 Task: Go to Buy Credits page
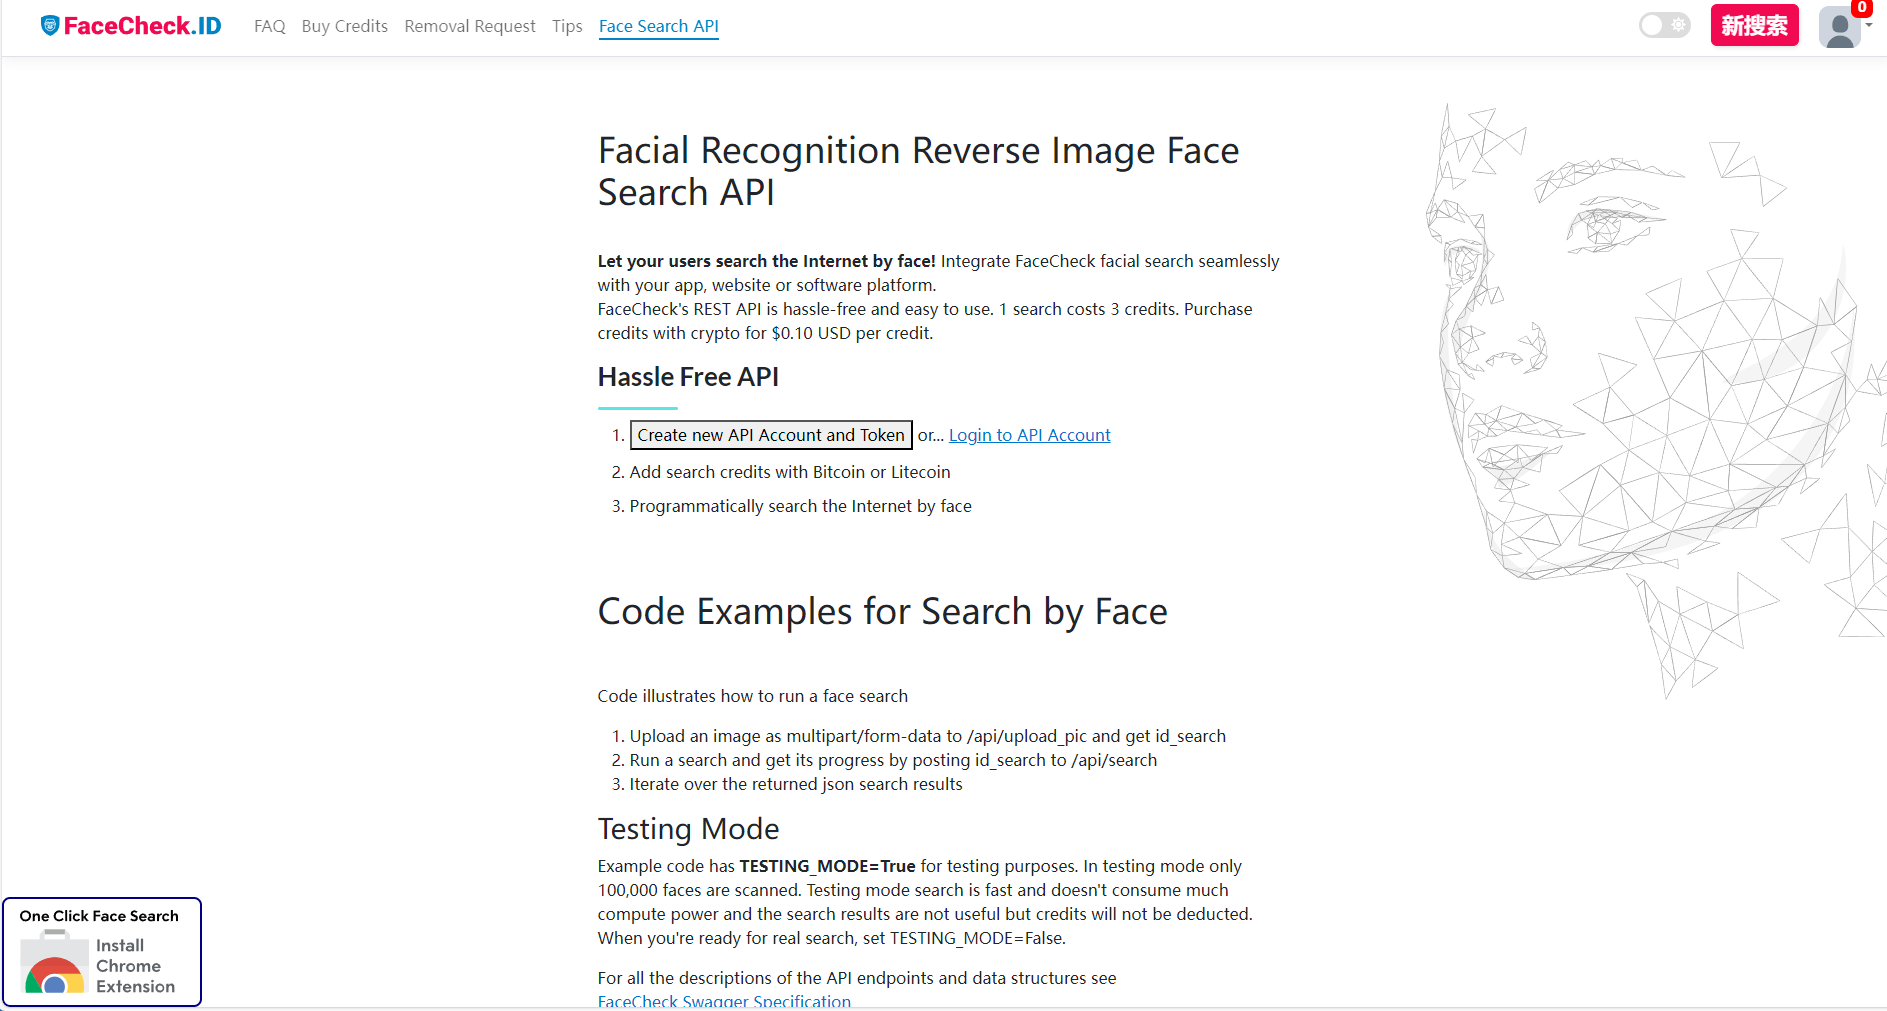click(x=344, y=26)
